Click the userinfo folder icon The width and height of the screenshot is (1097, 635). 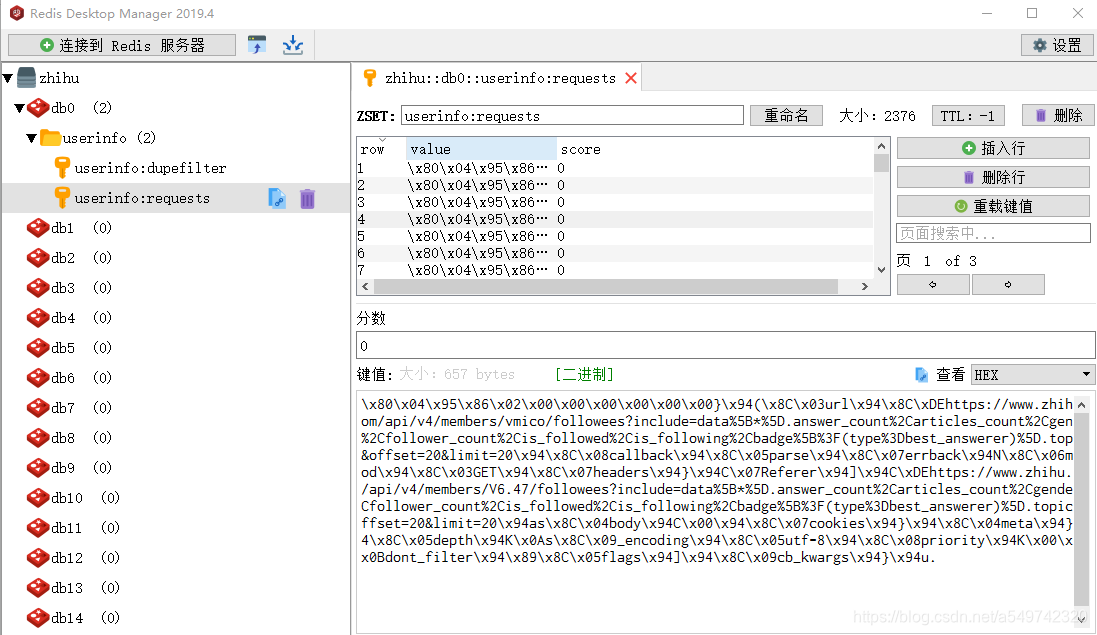50,138
